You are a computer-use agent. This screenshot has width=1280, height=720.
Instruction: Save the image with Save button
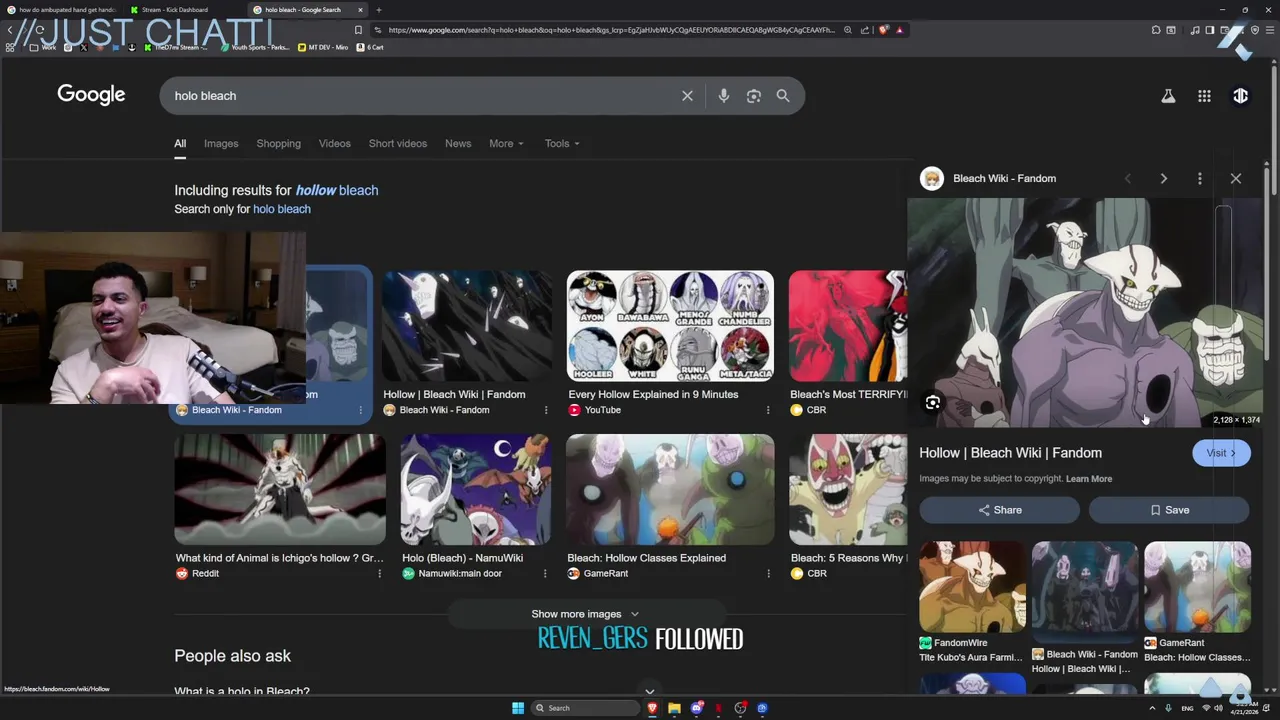[x=1169, y=510]
